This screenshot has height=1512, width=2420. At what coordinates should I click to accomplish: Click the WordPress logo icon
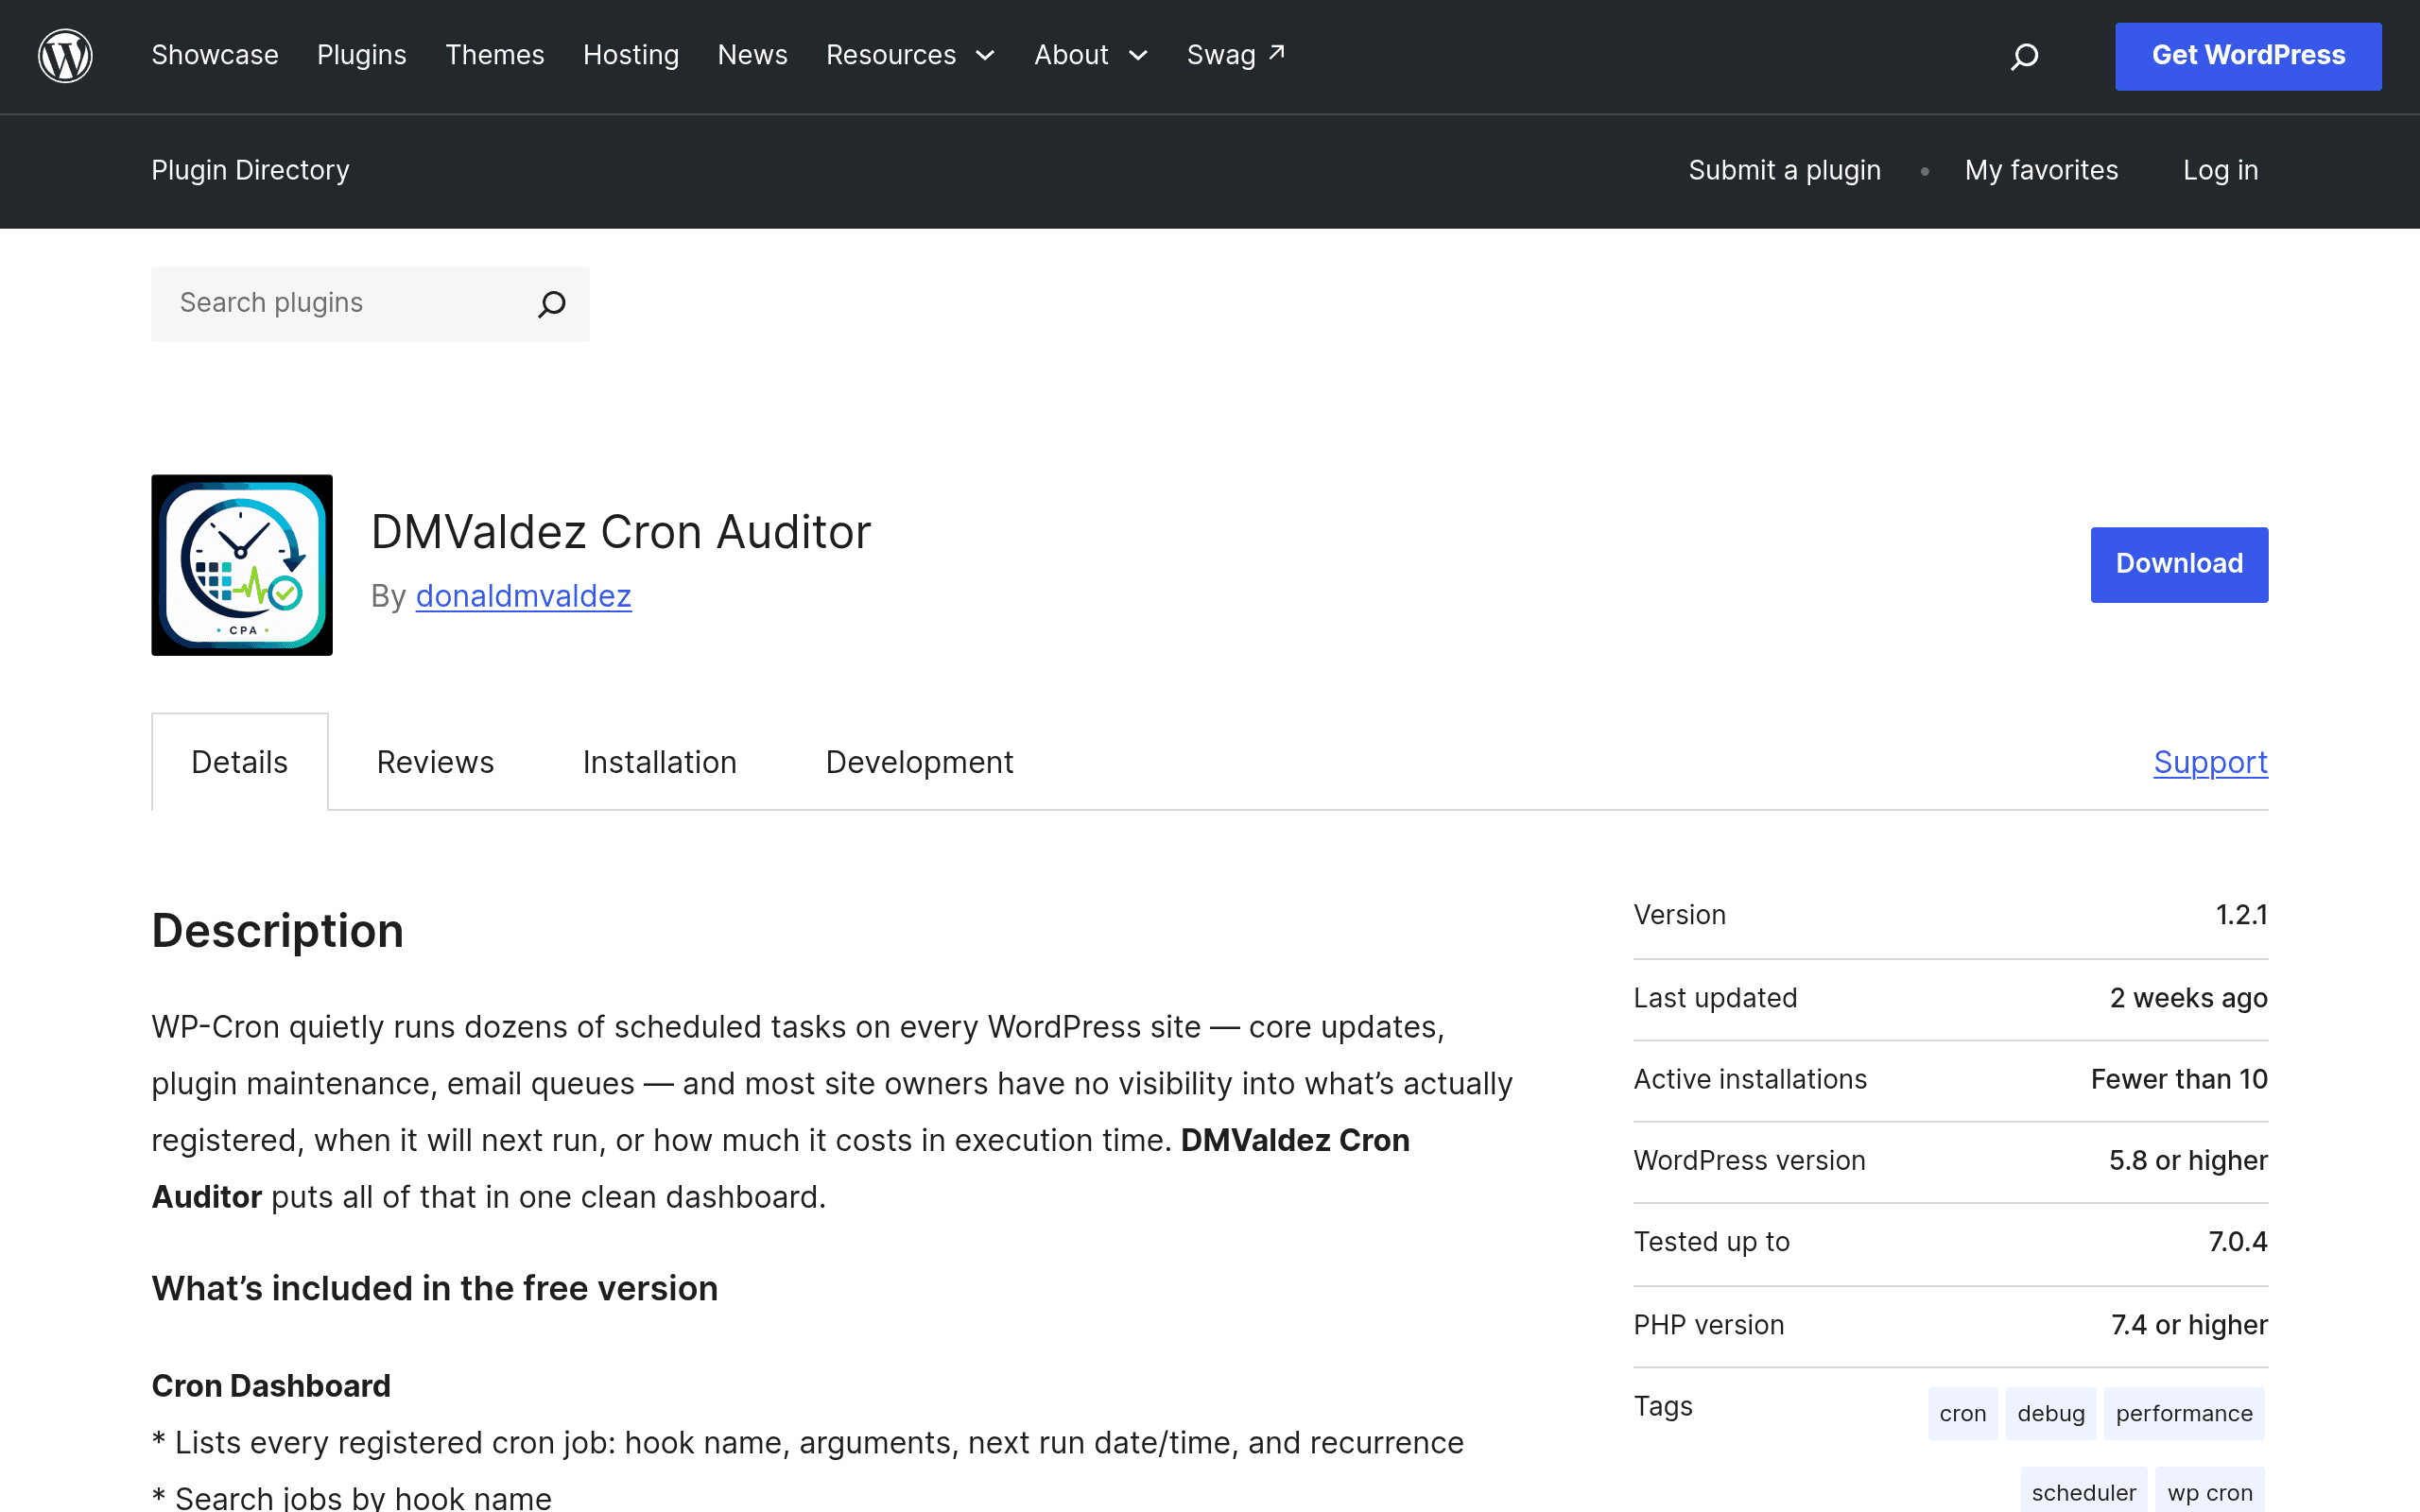(x=65, y=56)
